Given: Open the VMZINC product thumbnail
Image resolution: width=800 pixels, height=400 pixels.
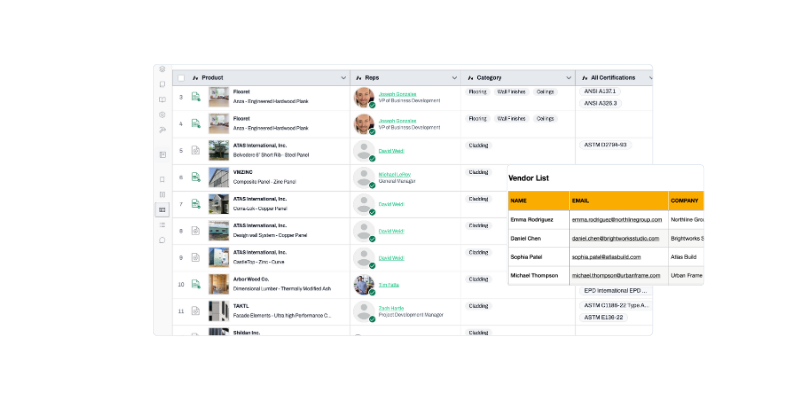Looking at the screenshot, I should (219, 177).
